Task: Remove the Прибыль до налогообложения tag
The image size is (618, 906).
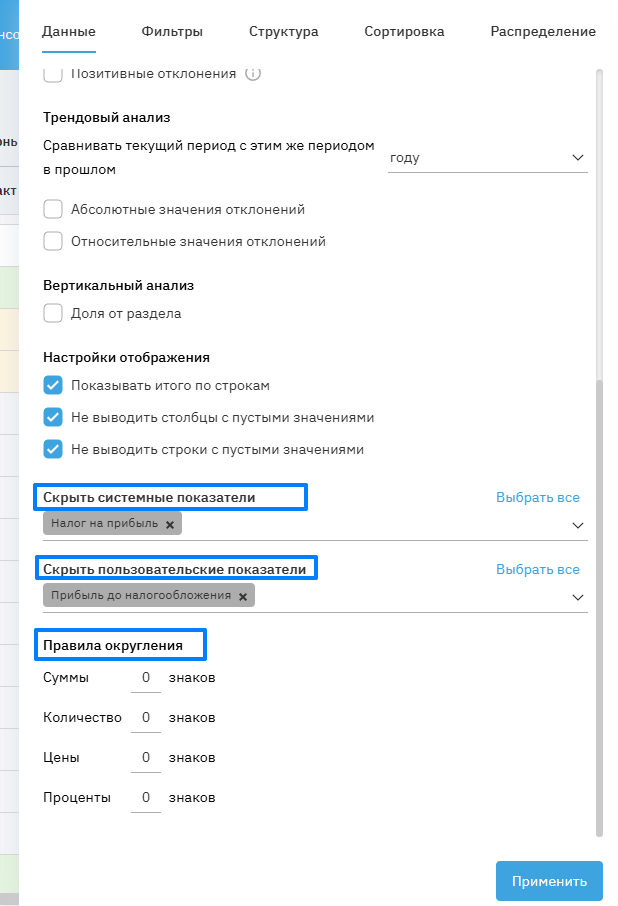Action: (x=242, y=596)
